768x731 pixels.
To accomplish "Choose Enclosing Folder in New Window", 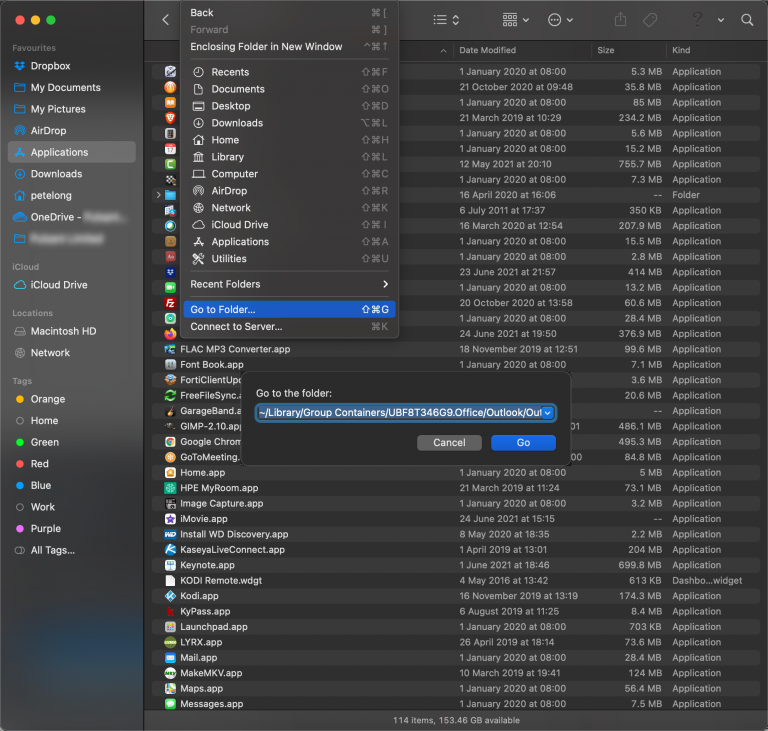I will pos(289,47).
